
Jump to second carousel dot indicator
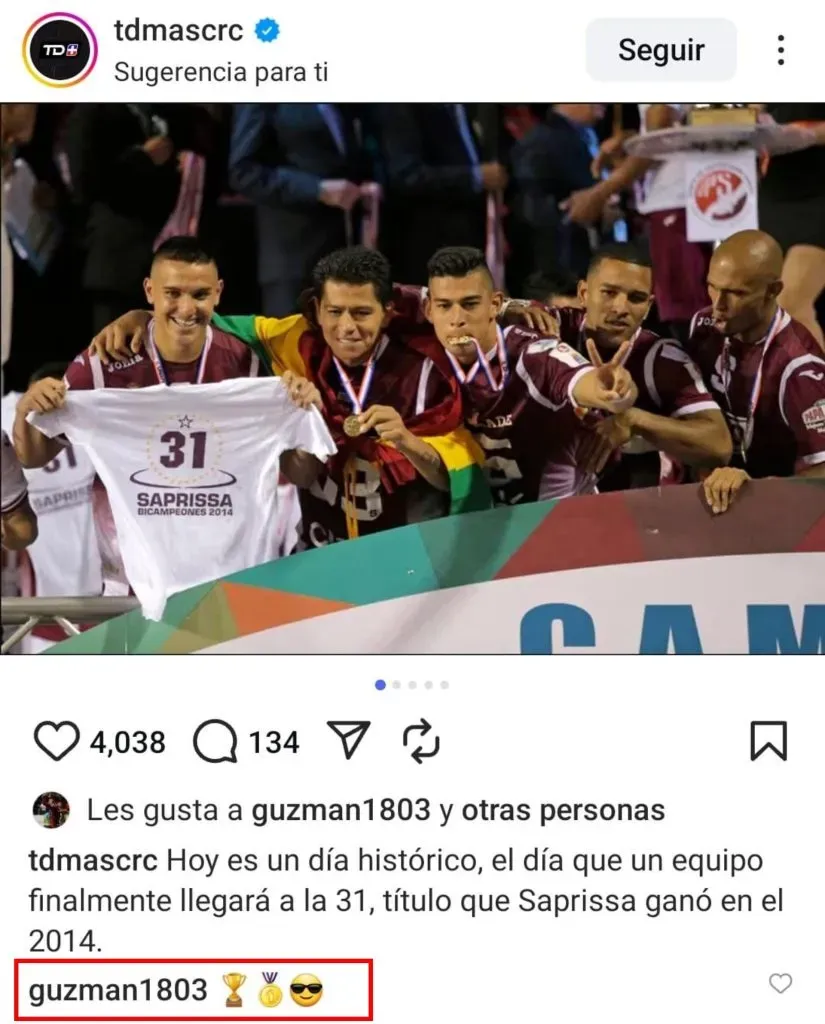396,685
